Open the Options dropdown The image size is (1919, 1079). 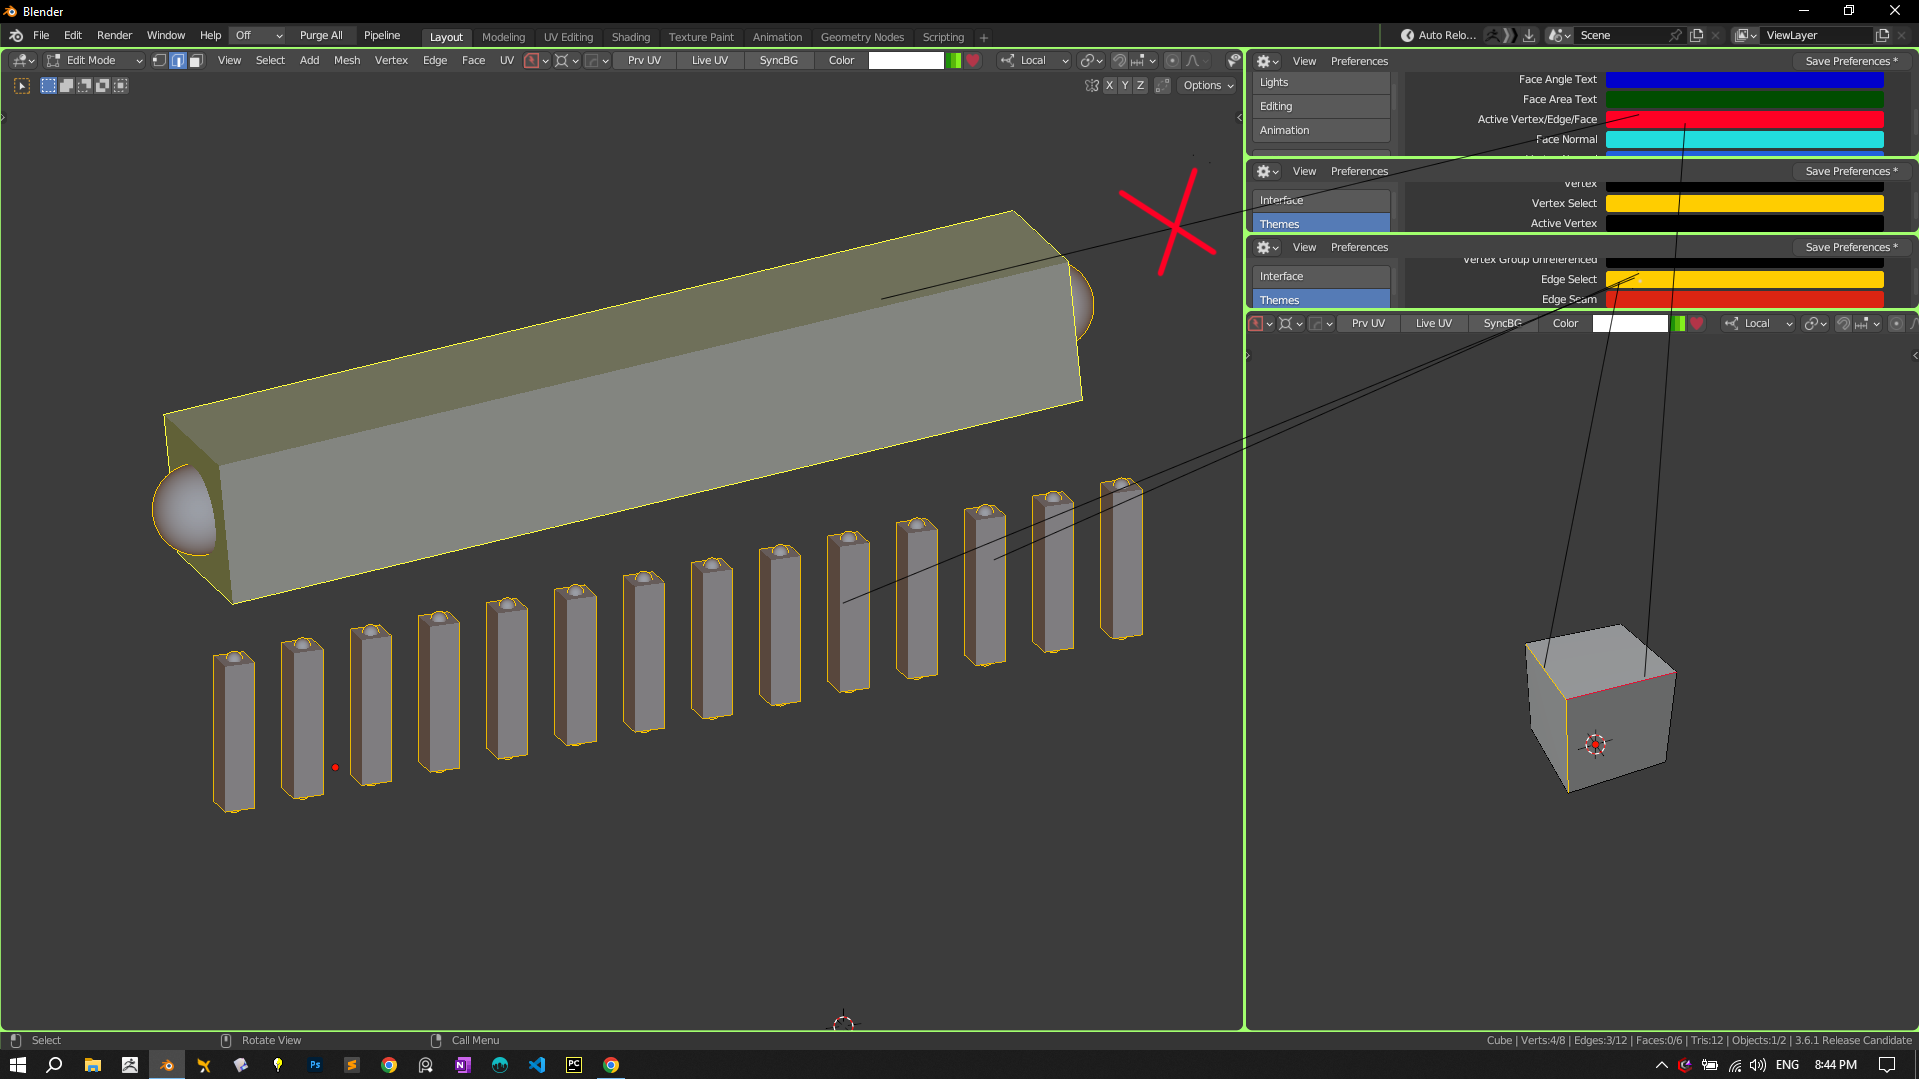(1207, 86)
